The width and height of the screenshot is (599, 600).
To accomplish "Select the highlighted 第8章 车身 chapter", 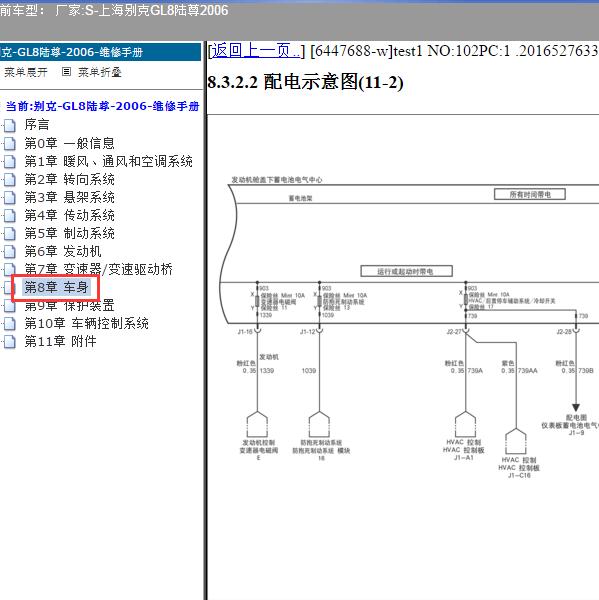I will [56, 287].
